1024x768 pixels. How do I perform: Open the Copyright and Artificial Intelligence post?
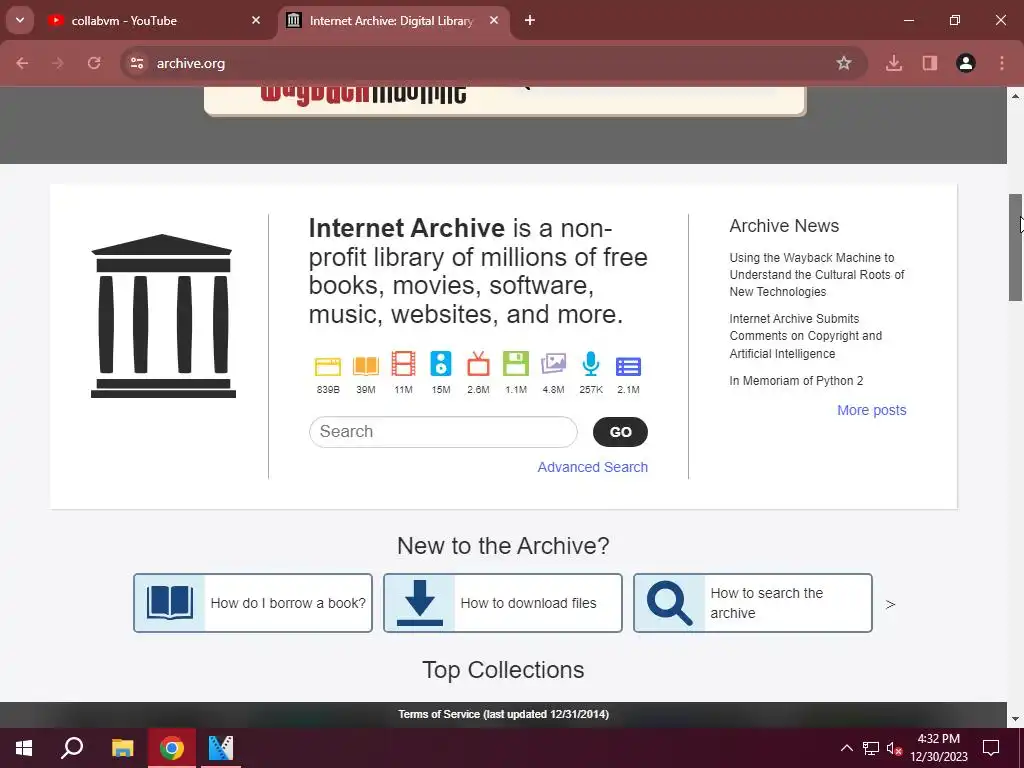pyautogui.click(x=806, y=336)
